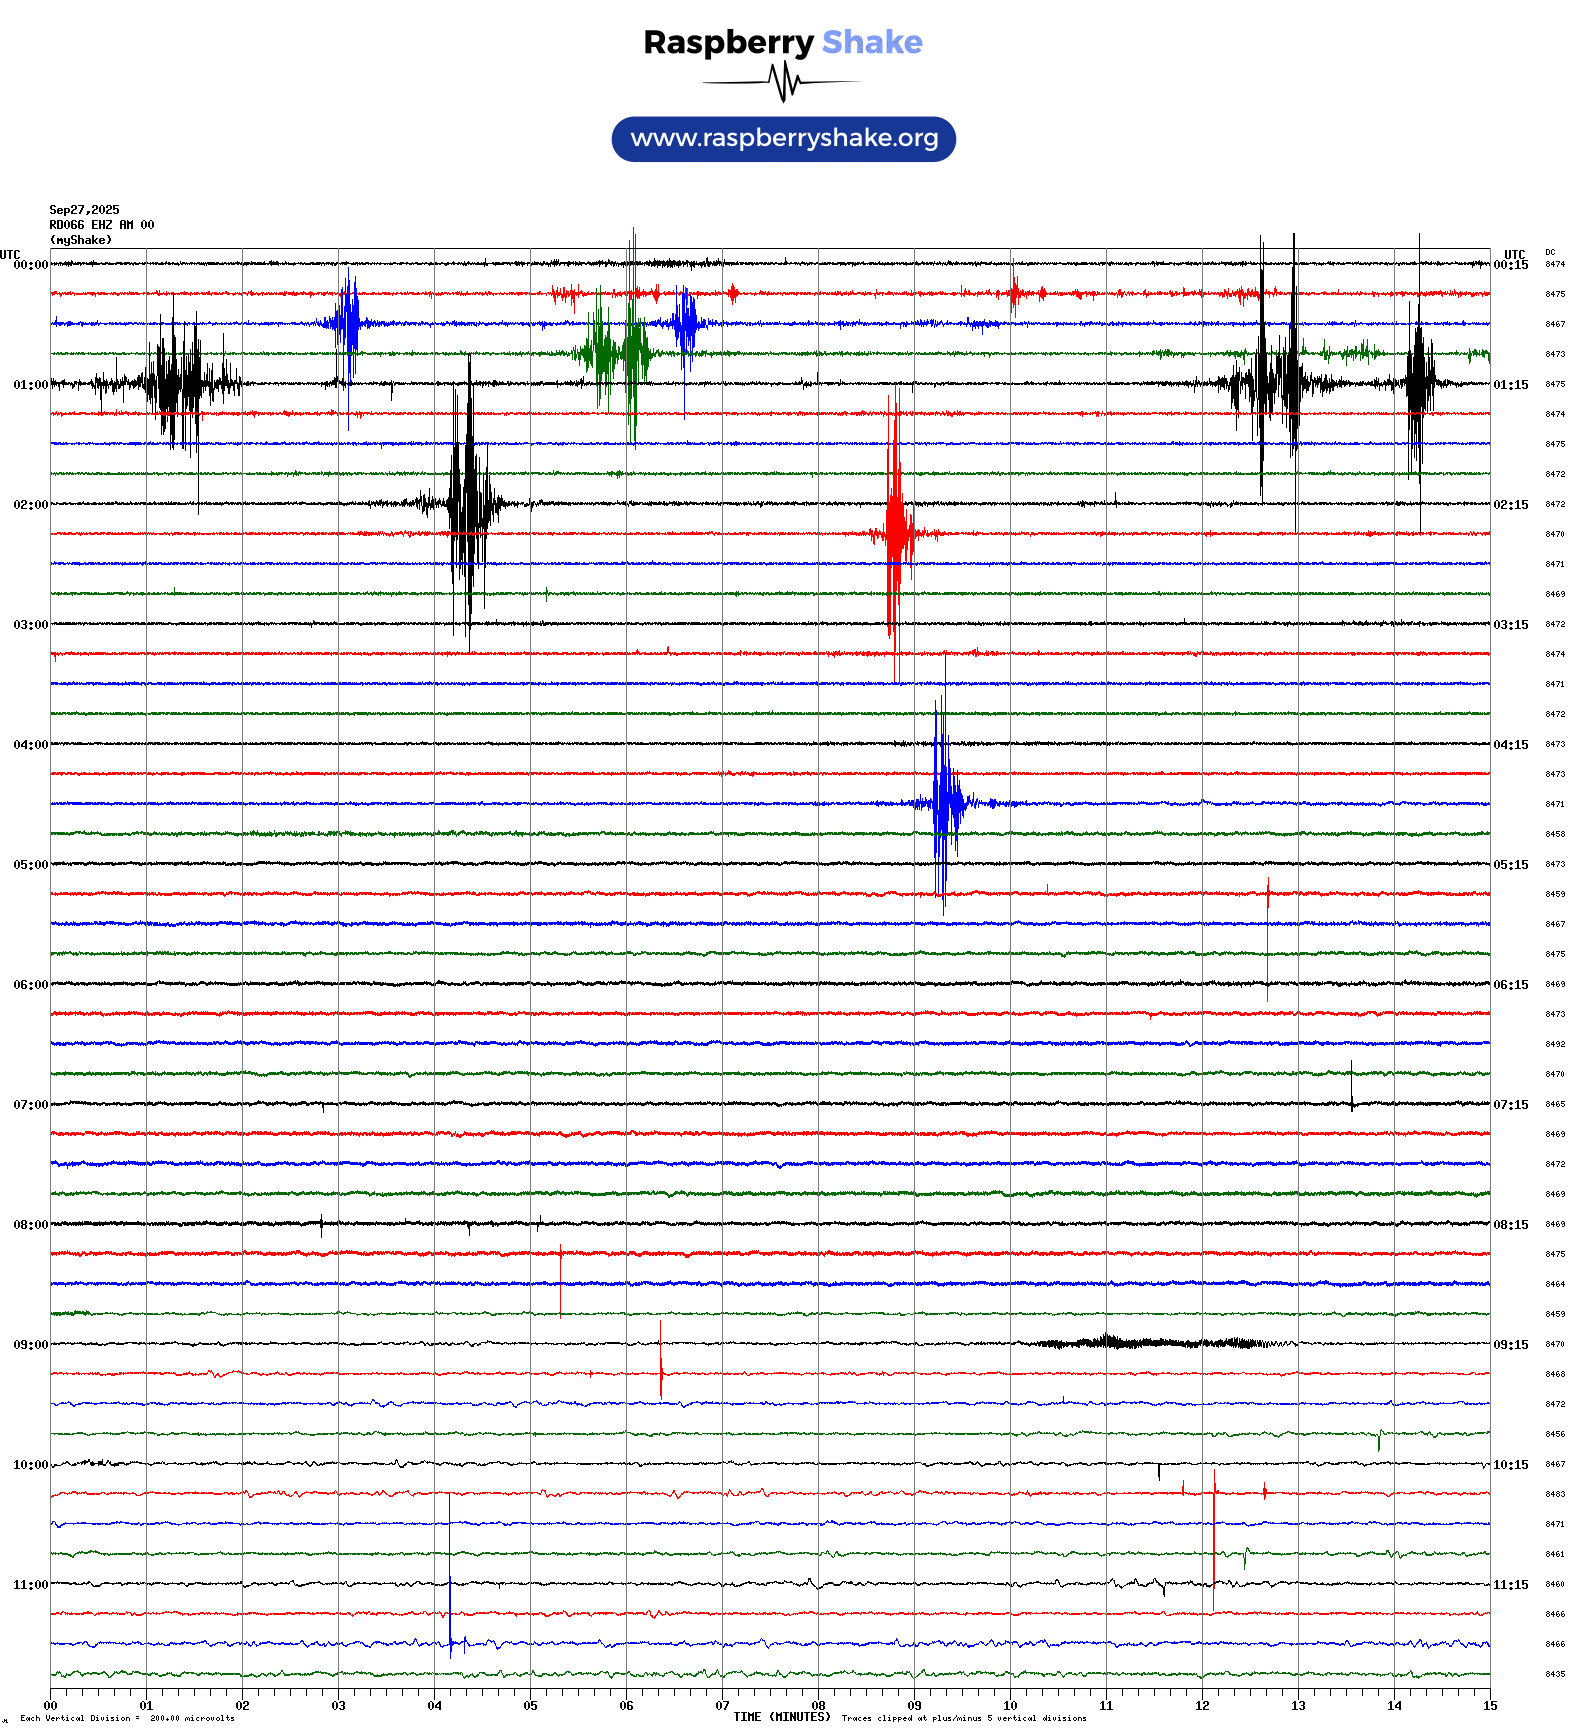Click the 04:15 time label on right axis
Viewport: 1570px width, 1732px height.
coord(1510,745)
